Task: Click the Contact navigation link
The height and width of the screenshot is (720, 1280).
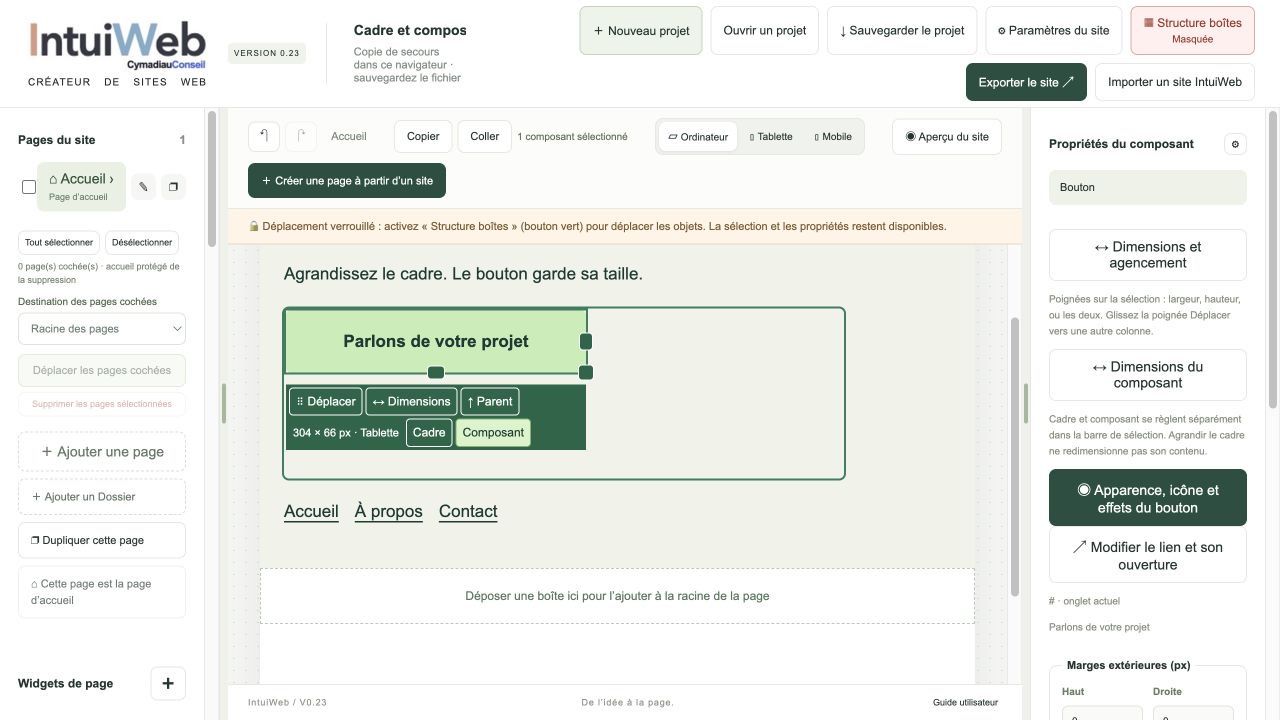Action: point(468,511)
